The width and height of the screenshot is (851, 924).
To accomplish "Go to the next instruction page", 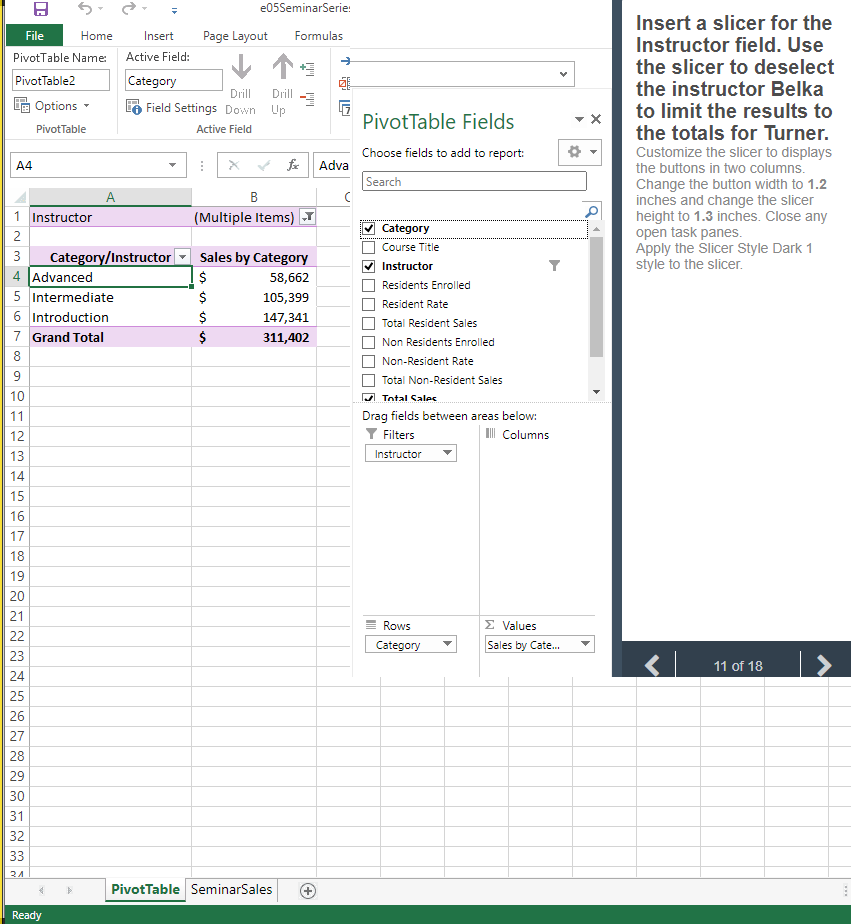I will tap(824, 664).
